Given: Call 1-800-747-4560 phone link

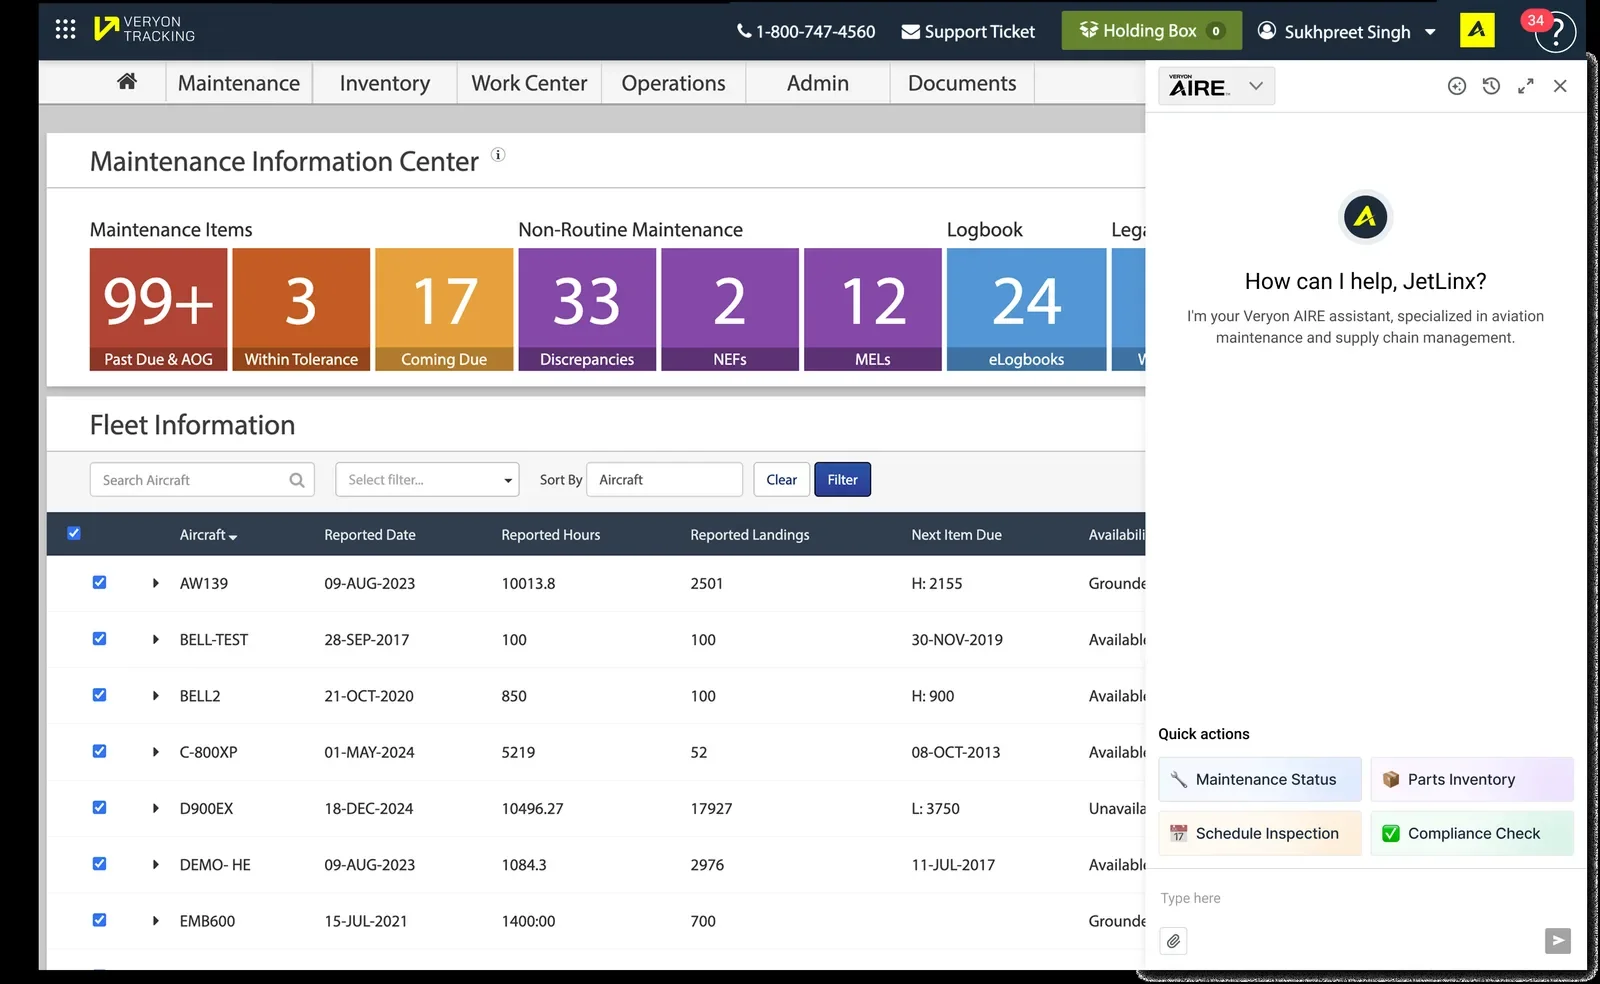Looking at the screenshot, I should click(x=806, y=31).
